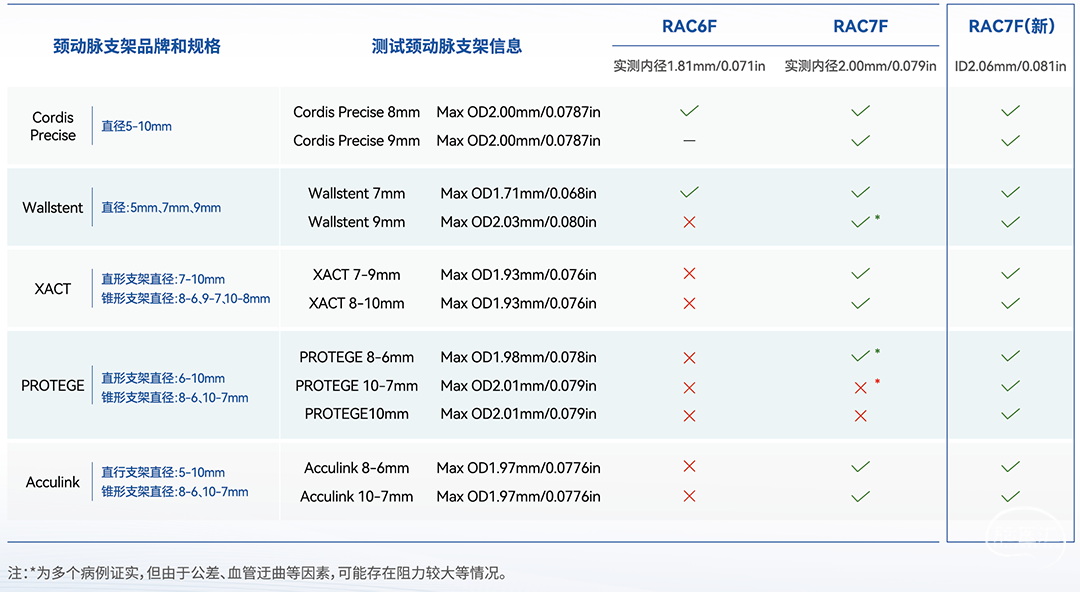Select RAC7F(新) check mark for PROTEGE 8-6mm
1080x592 pixels.
[x=1010, y=356]
